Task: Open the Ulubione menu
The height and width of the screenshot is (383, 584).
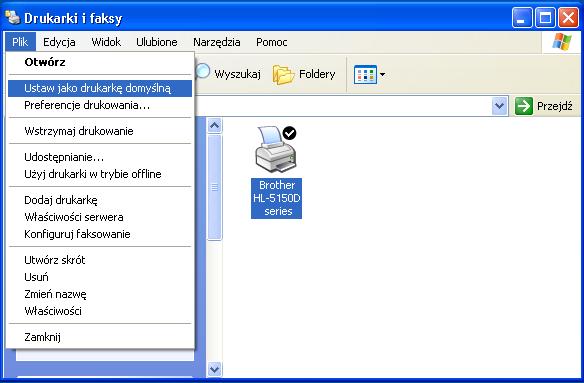Action: click(x=156, y=42)
